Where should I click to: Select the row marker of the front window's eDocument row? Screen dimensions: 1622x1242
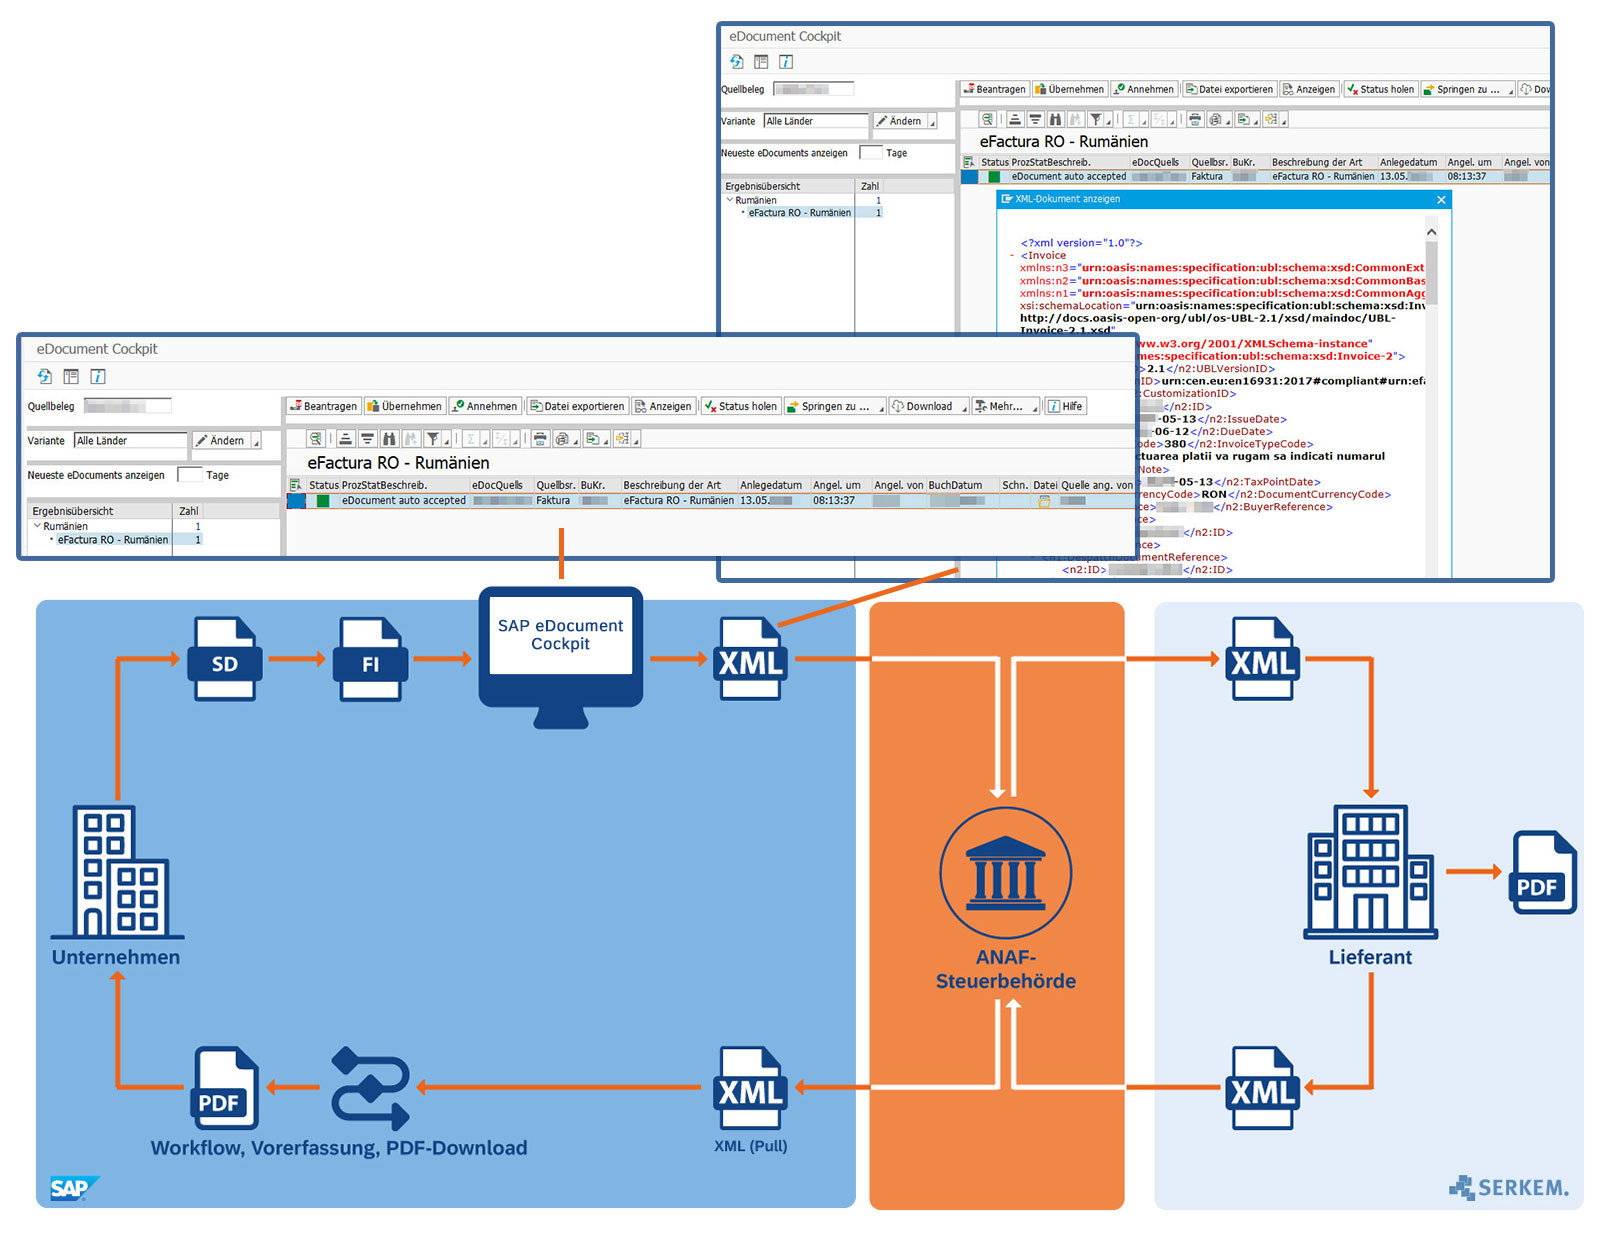tap(296, 501)
